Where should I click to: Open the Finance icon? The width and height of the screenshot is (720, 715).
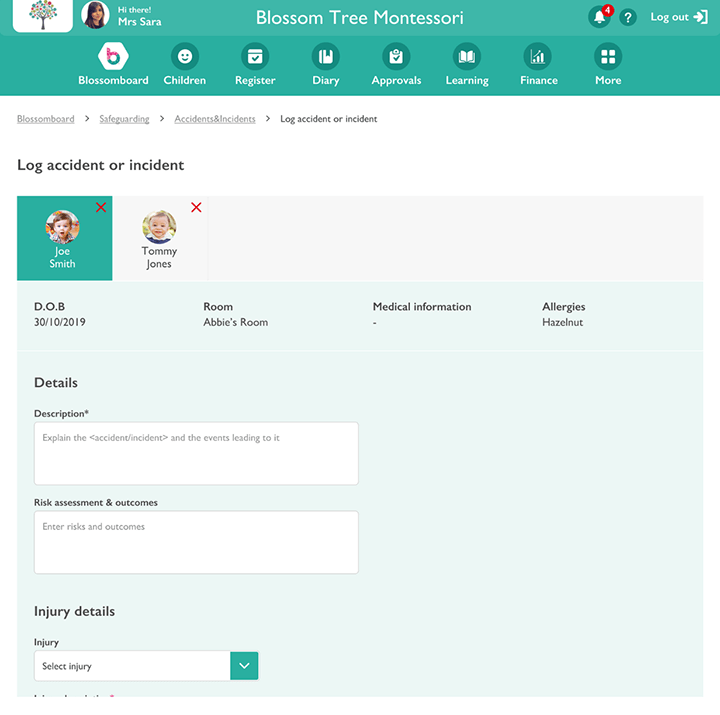point(538,57)
